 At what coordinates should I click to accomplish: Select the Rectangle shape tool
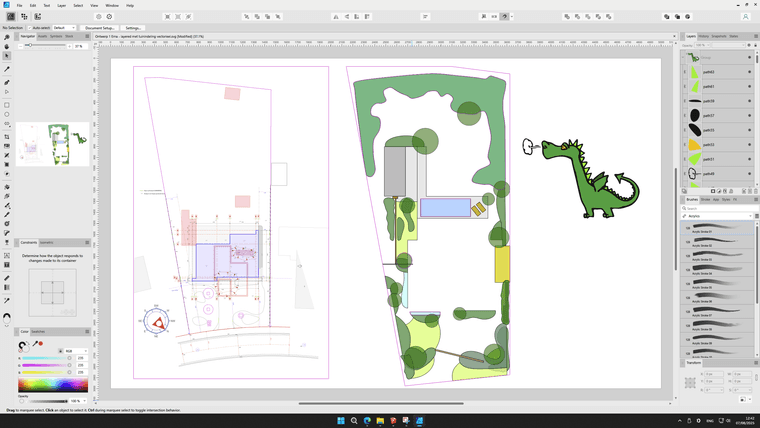[x=7, y=105]
